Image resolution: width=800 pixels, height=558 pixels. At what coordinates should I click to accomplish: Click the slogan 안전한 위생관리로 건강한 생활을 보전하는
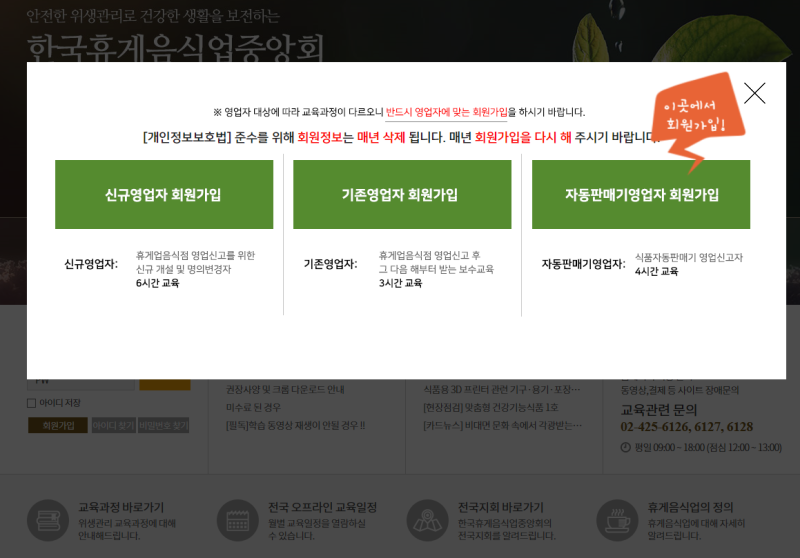click(153, 16)
